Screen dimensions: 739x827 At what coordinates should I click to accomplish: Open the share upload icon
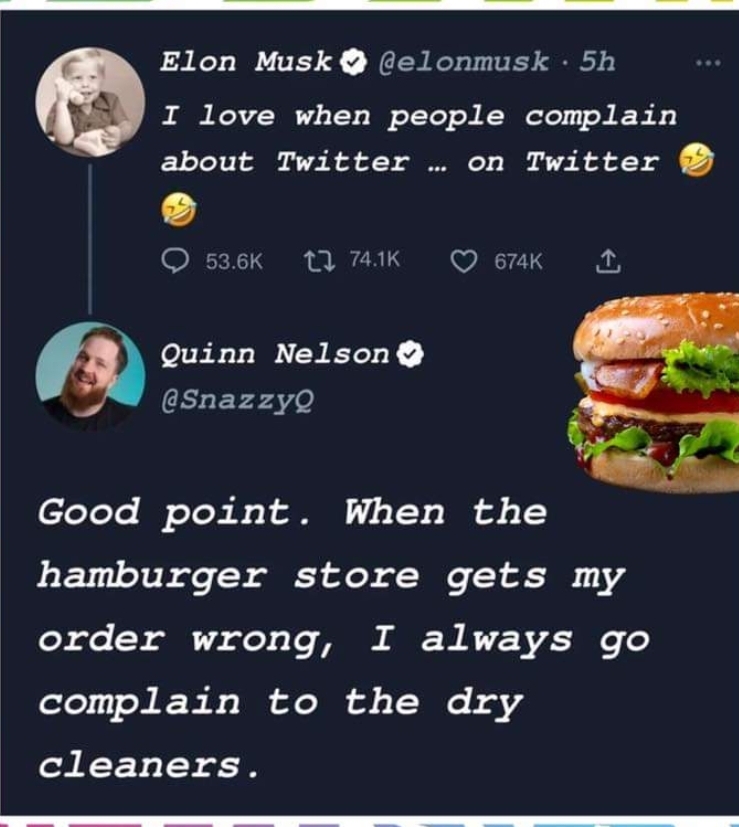(x=608, y=261)
